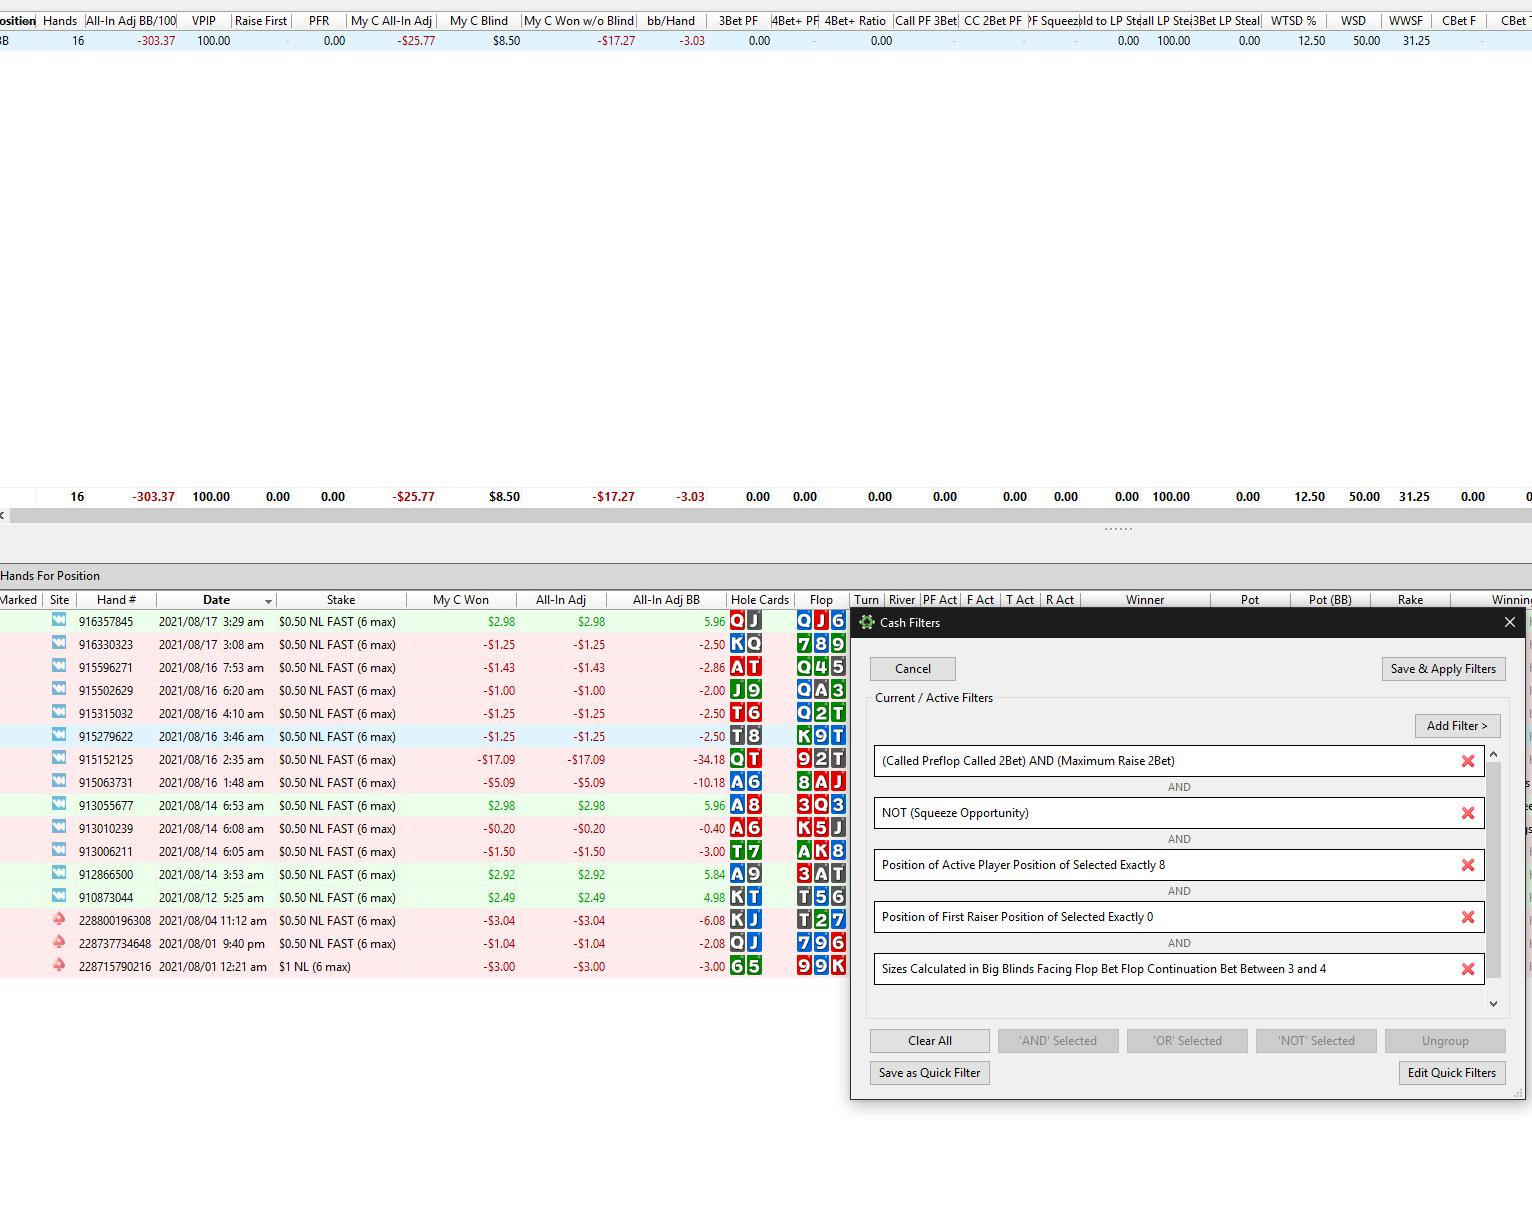Viewport: 1532px width, 1205px height.
Task: Click the $1 NL (6 max) stake cell
Action: coord(315,967)
